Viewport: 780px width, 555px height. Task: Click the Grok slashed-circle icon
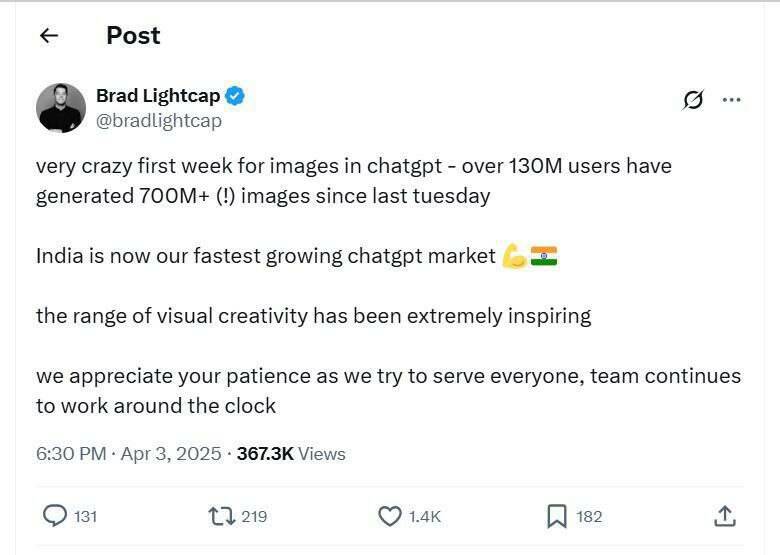692,100
